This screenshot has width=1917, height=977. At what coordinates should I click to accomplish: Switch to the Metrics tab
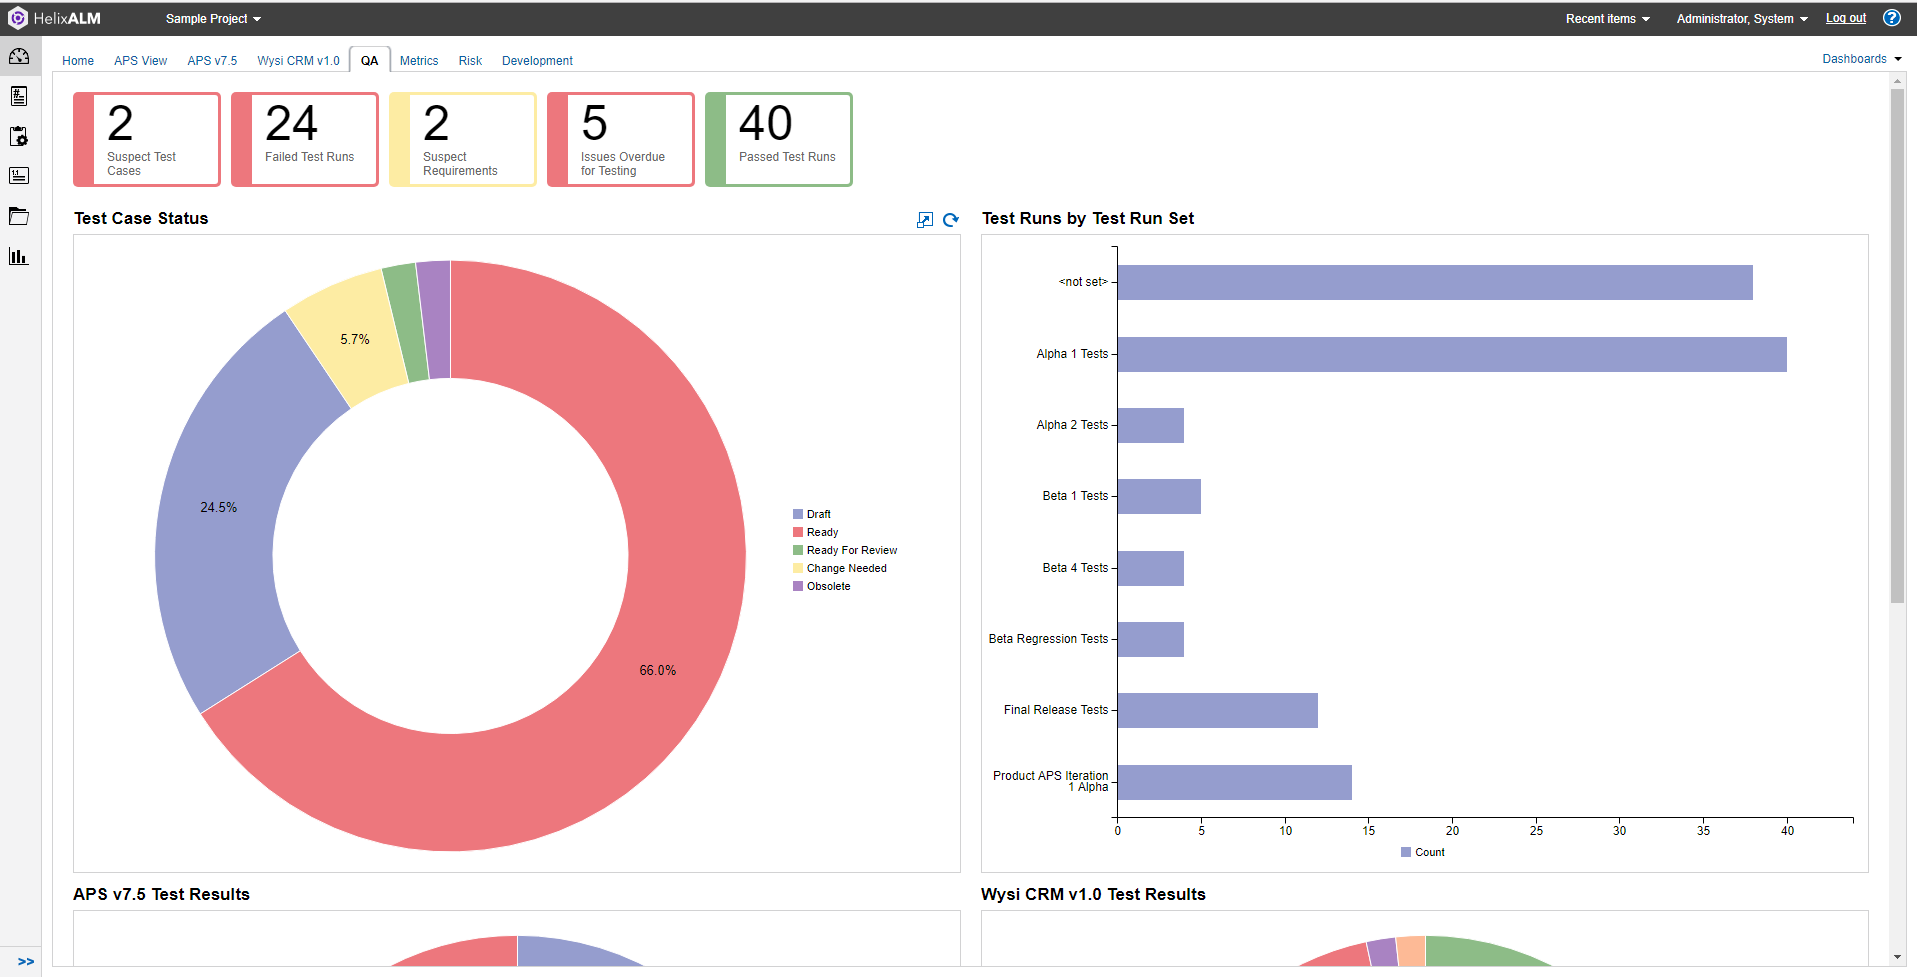point(419,61)
